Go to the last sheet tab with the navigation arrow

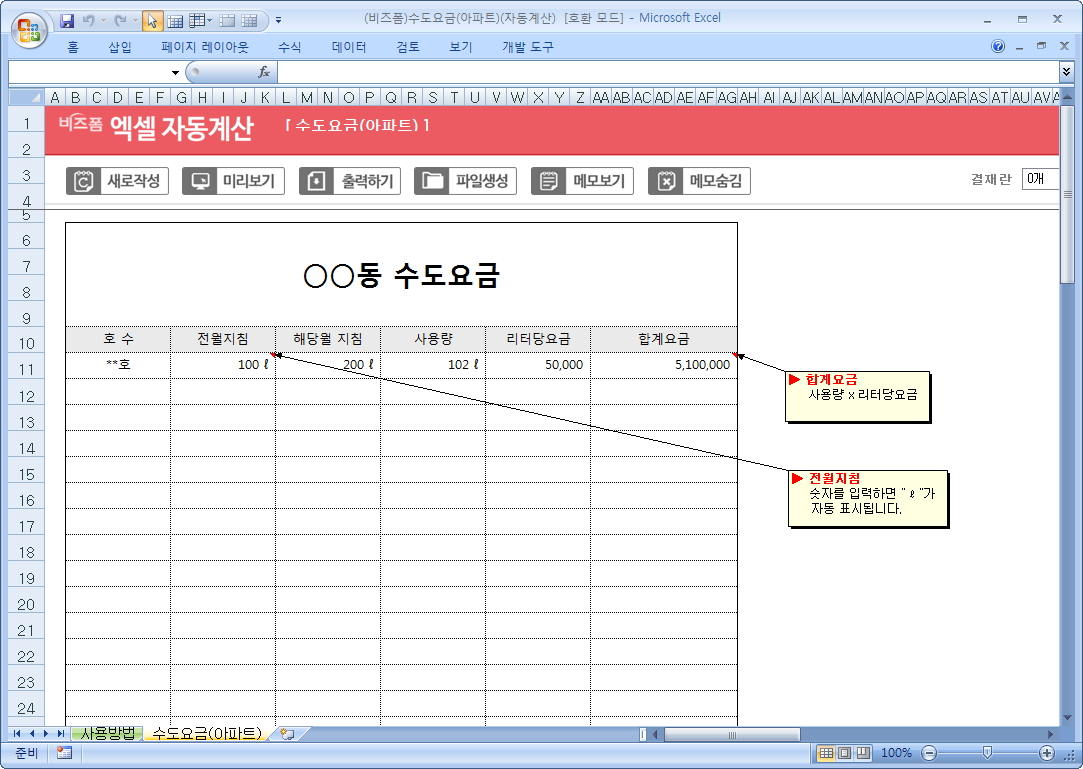(x=60, y=734)
